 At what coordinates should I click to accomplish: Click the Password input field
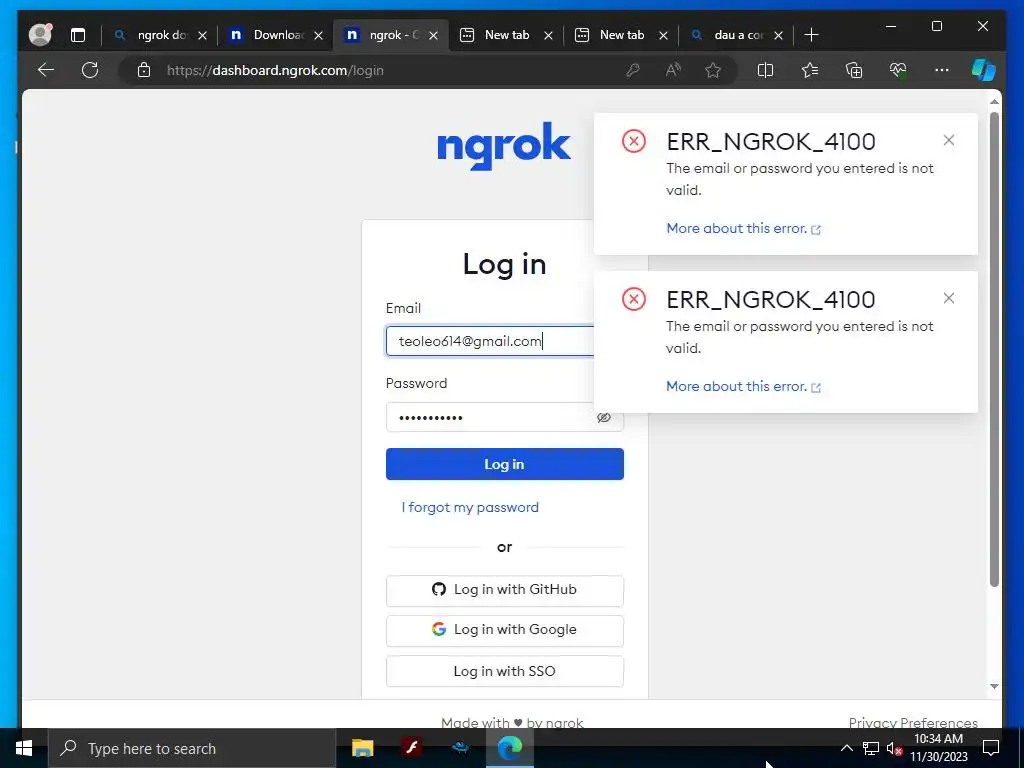[x=504, y=417]
